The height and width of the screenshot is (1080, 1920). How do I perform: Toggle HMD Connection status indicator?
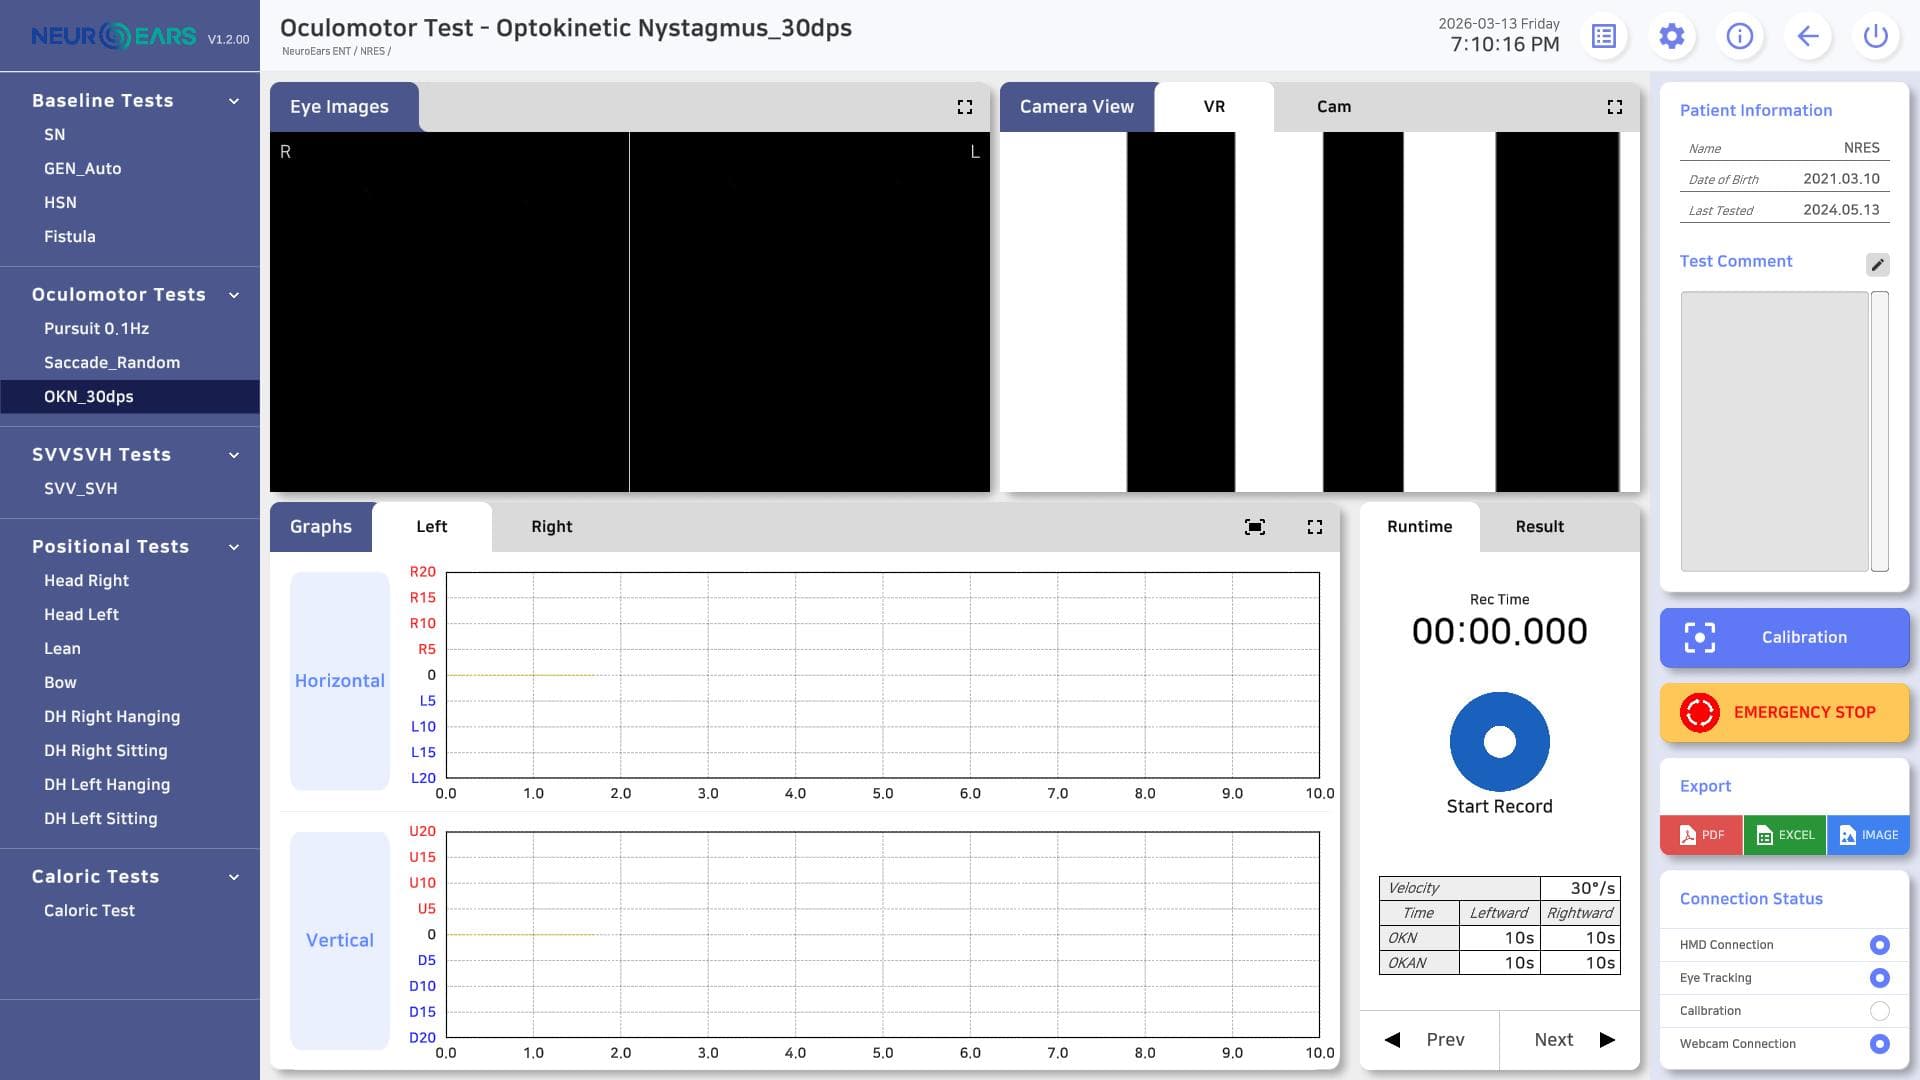pyautogui.click(x=1880, y=945)
